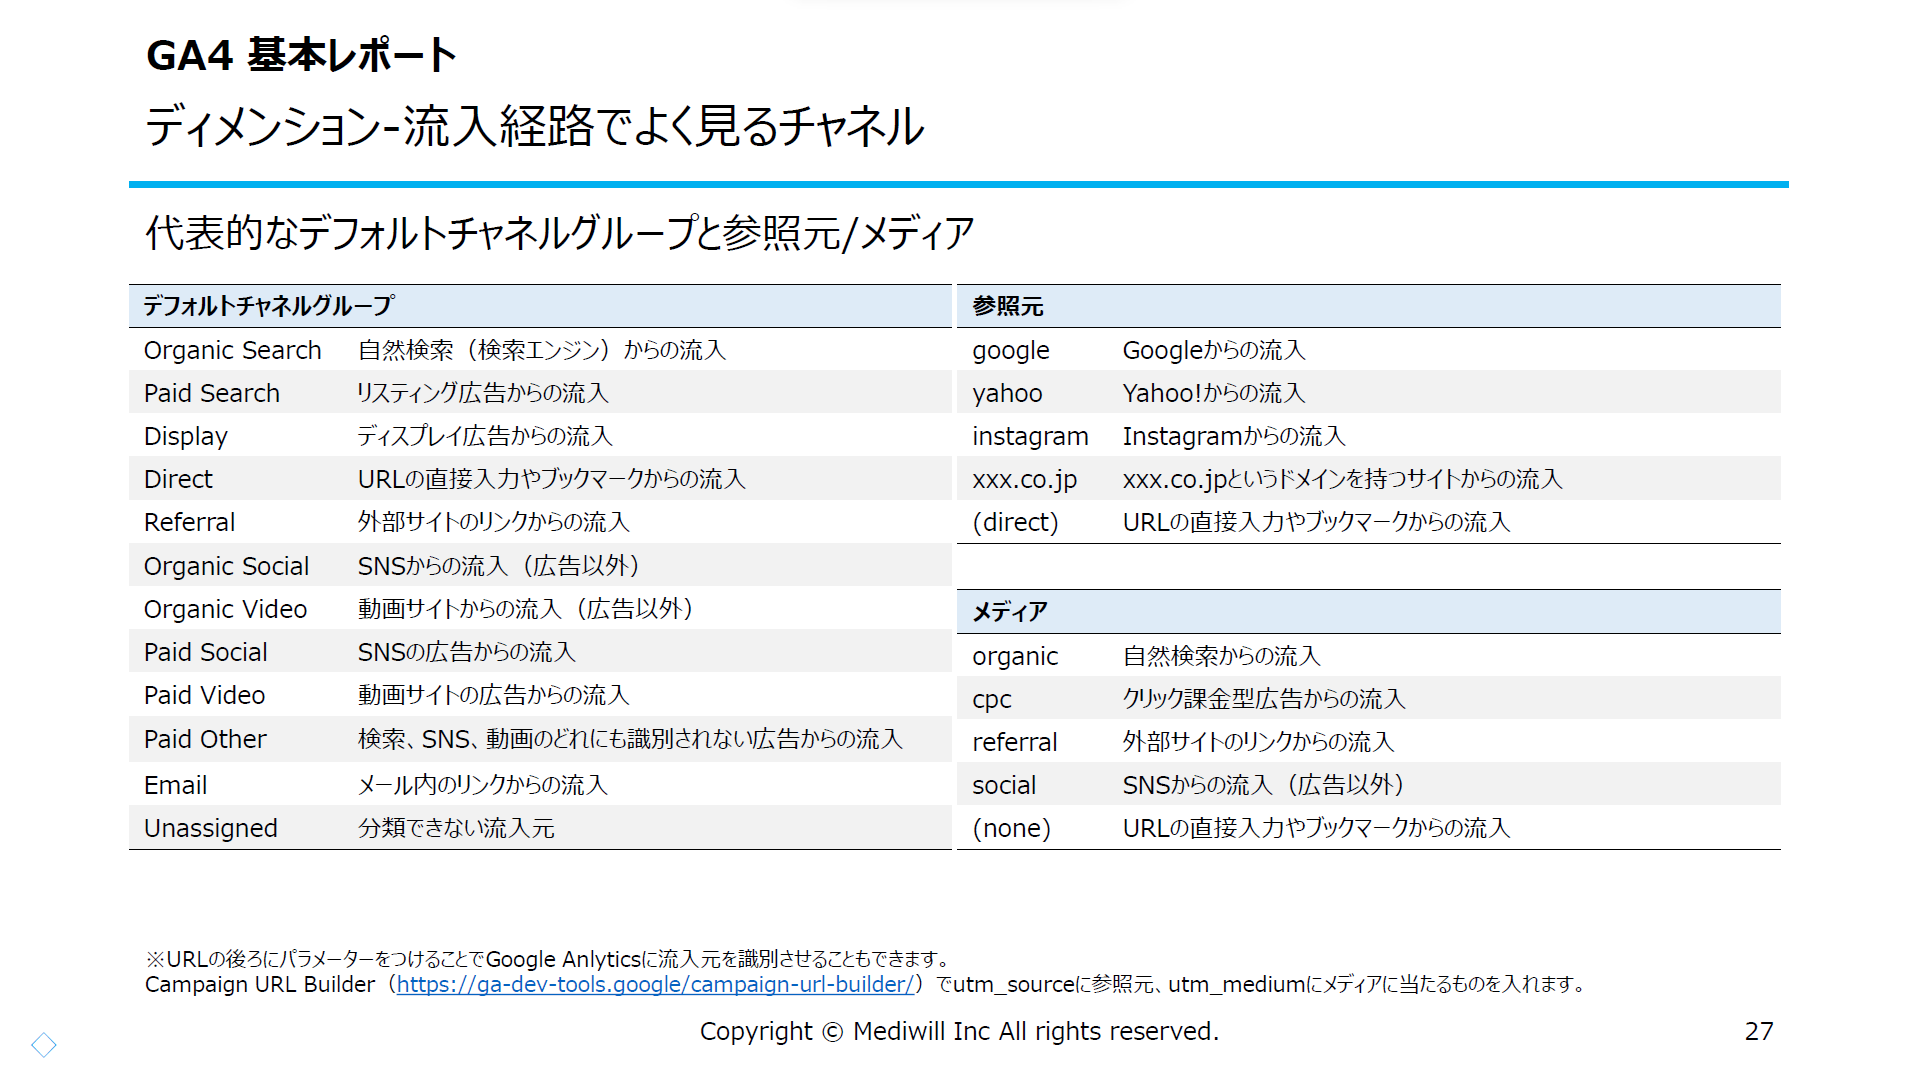Click the 'Organic Video' channel label

(x=226, y=609)
